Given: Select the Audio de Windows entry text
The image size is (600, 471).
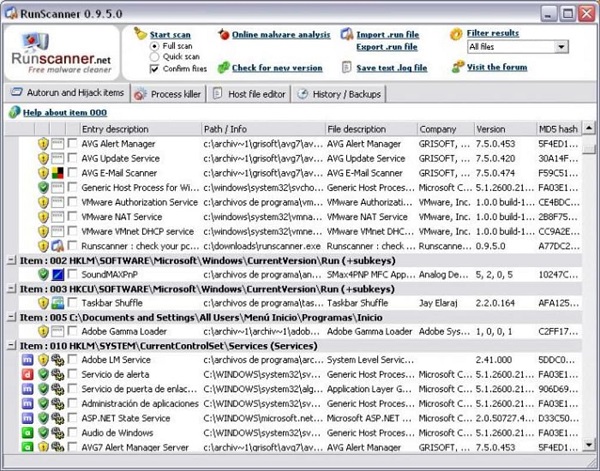Looking at the screenshot, I should tap(117, 433).
